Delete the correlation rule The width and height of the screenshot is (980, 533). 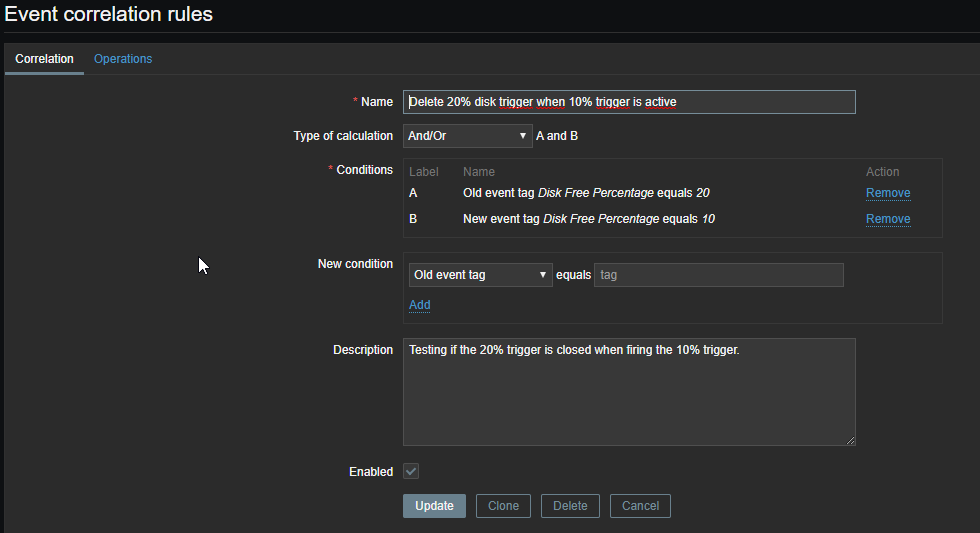pos(570,506)
